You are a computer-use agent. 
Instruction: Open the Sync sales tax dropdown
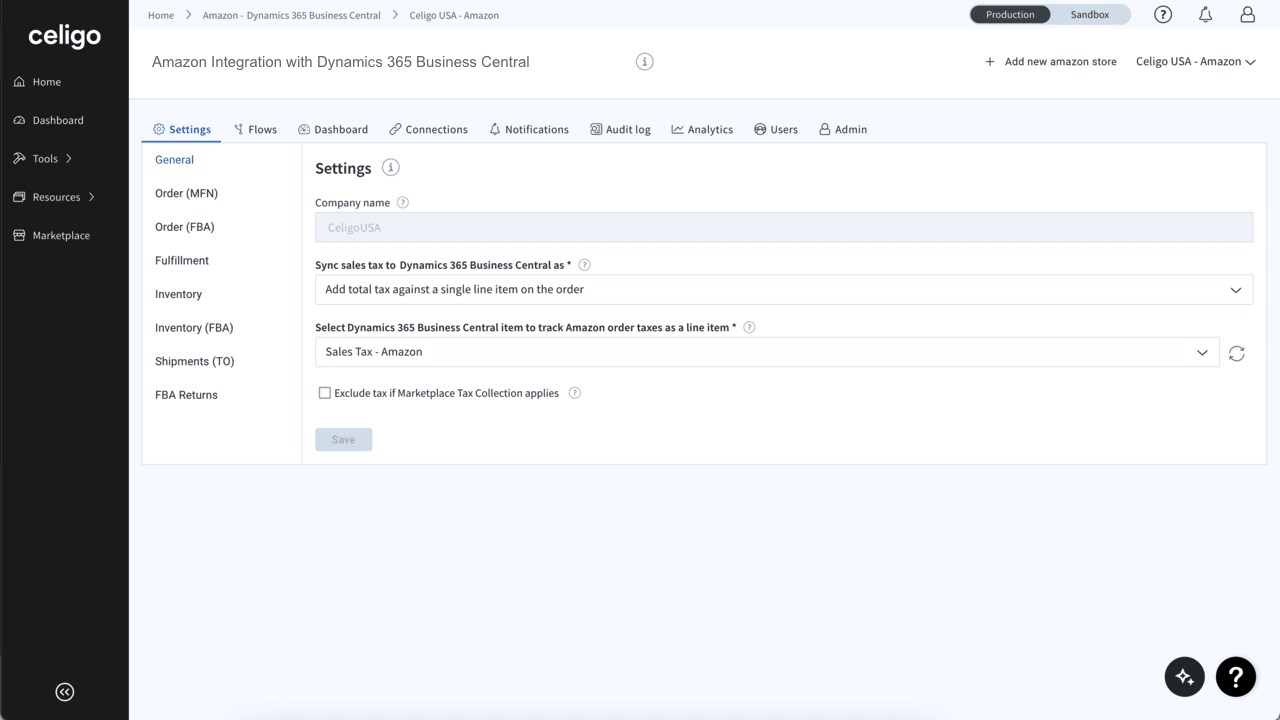[x=784, y=289]
